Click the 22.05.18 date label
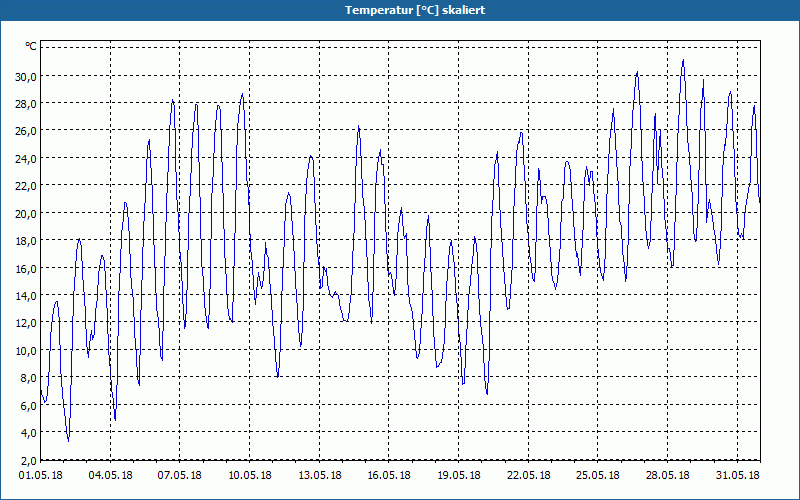Screen dimensions: 800x500 [x=529, y=476]
